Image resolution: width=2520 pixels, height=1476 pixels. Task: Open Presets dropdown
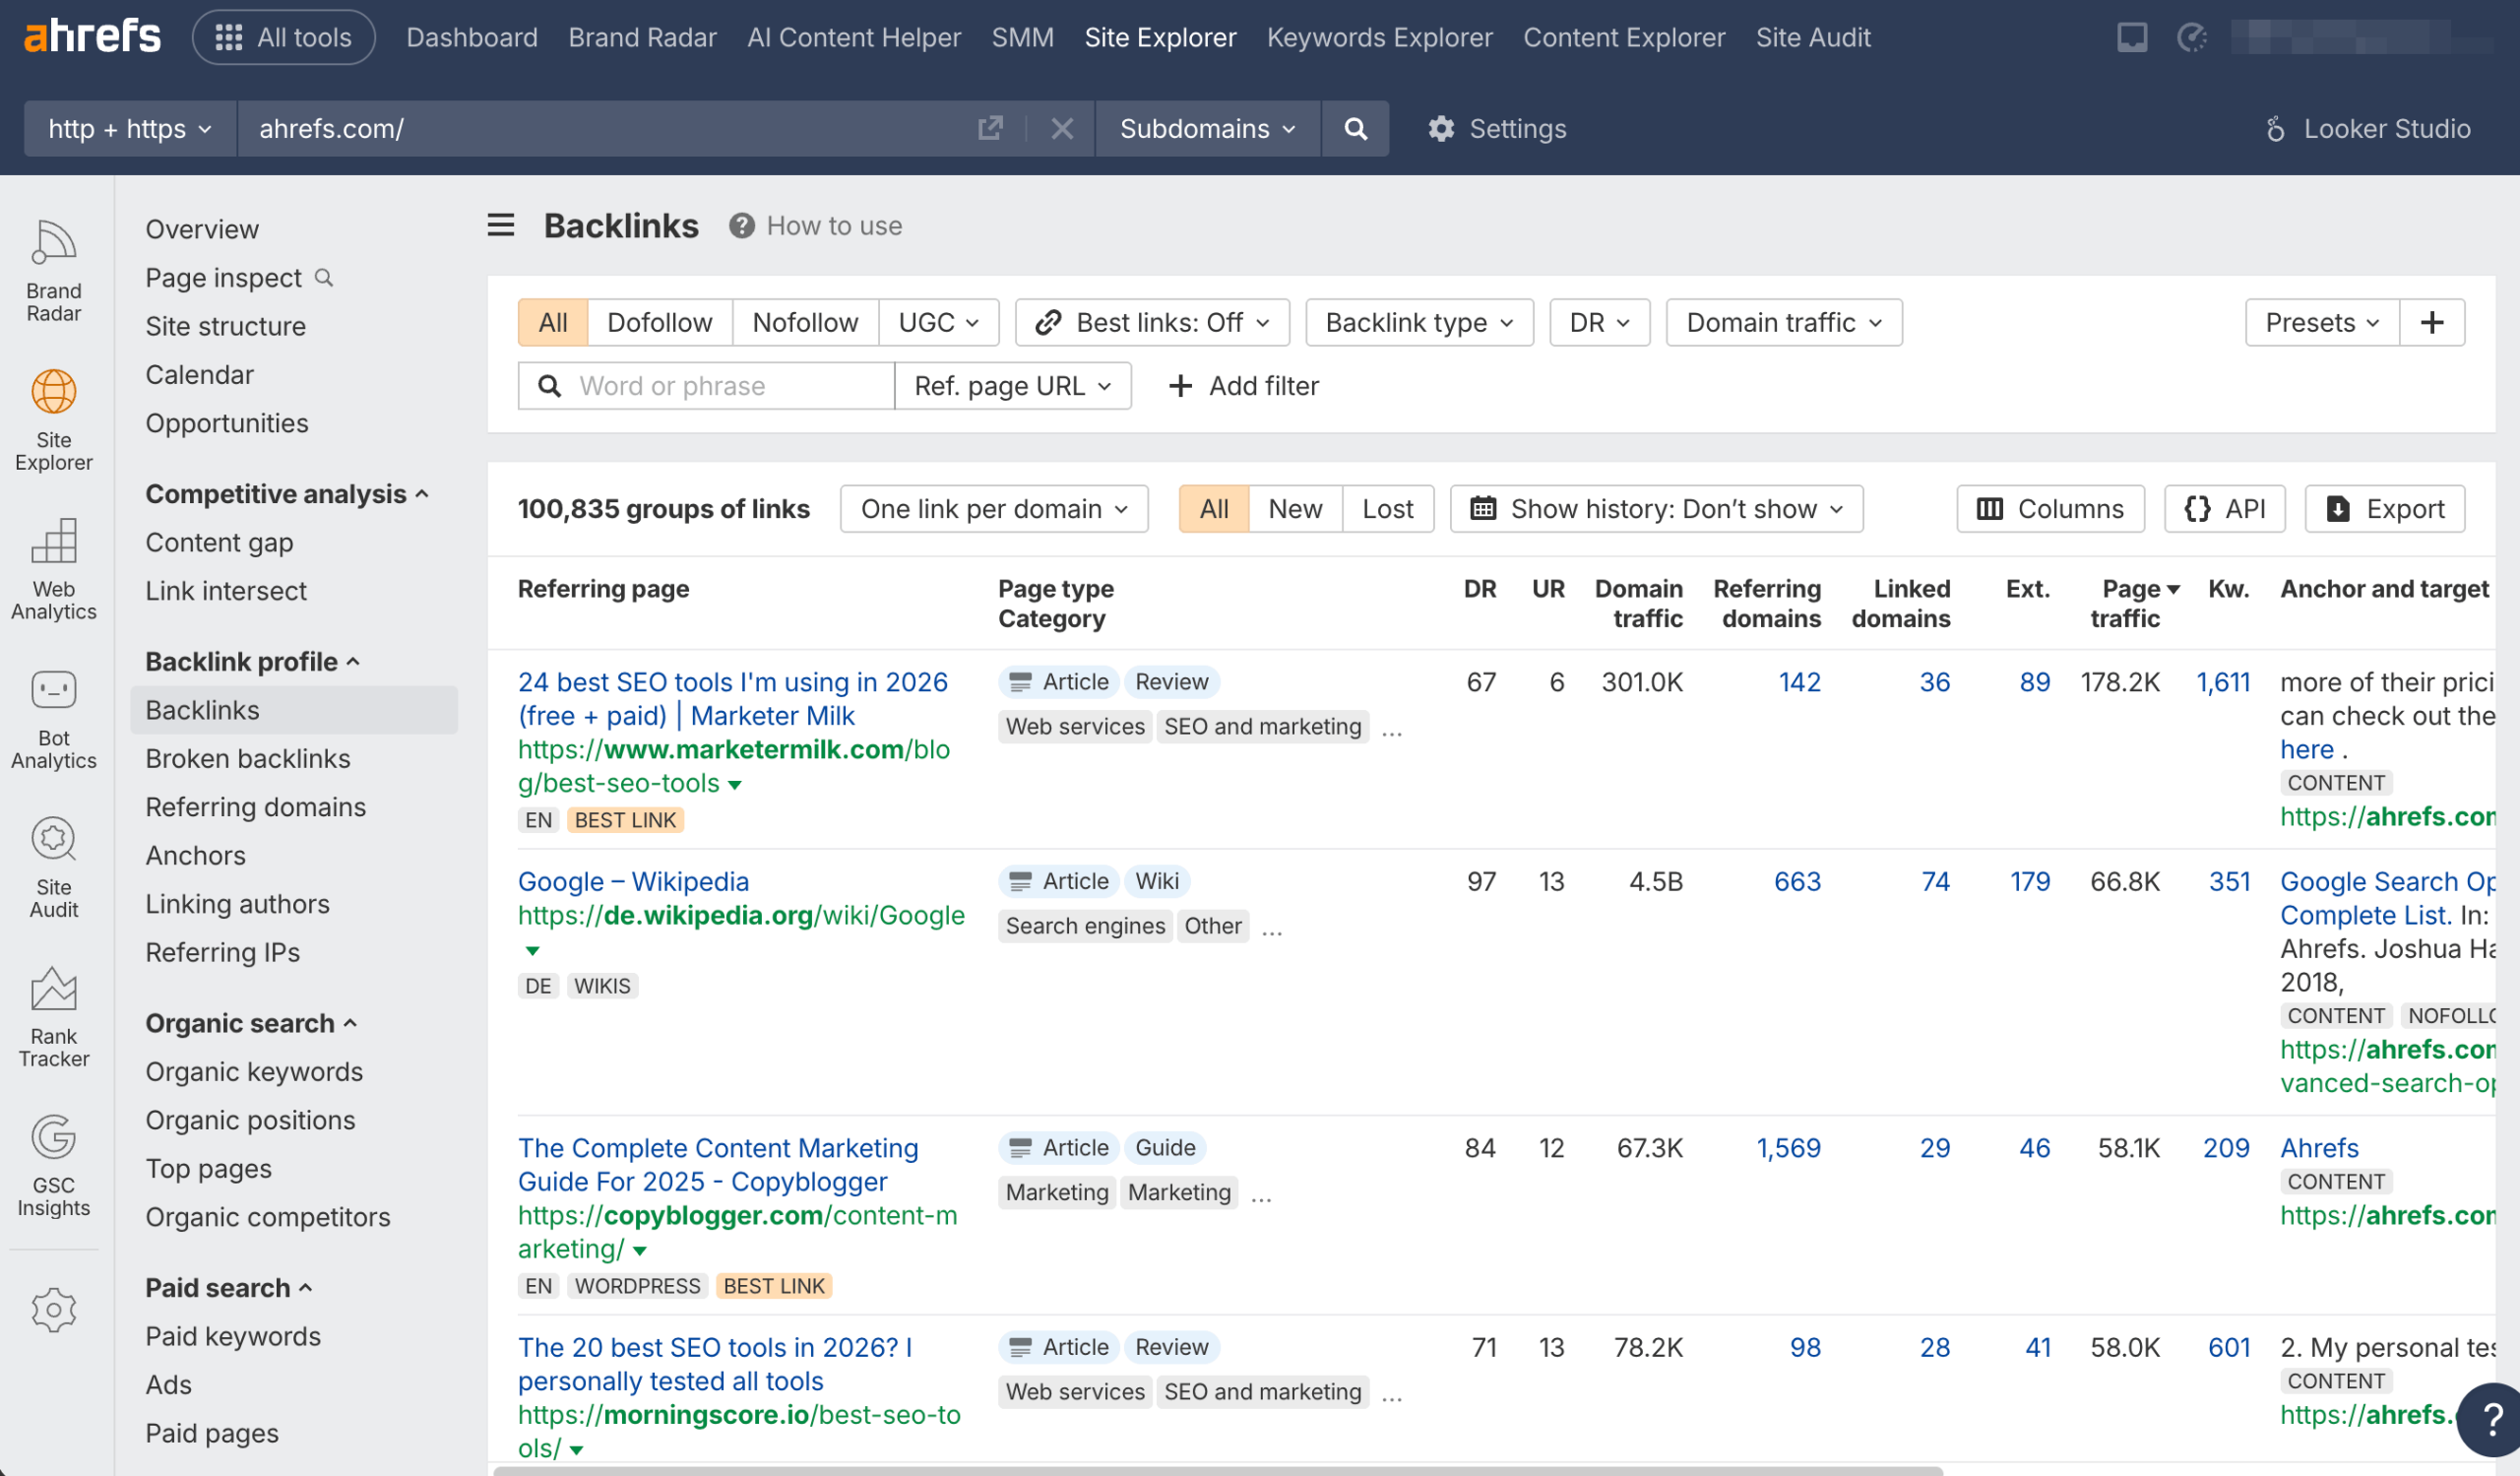pos(2322,322)
